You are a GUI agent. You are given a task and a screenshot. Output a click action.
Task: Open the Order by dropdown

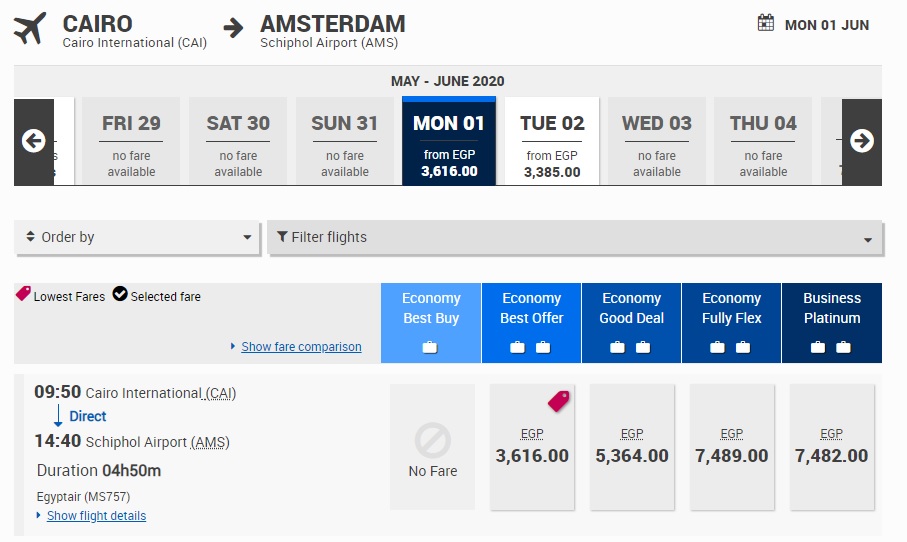coord(138,237)
